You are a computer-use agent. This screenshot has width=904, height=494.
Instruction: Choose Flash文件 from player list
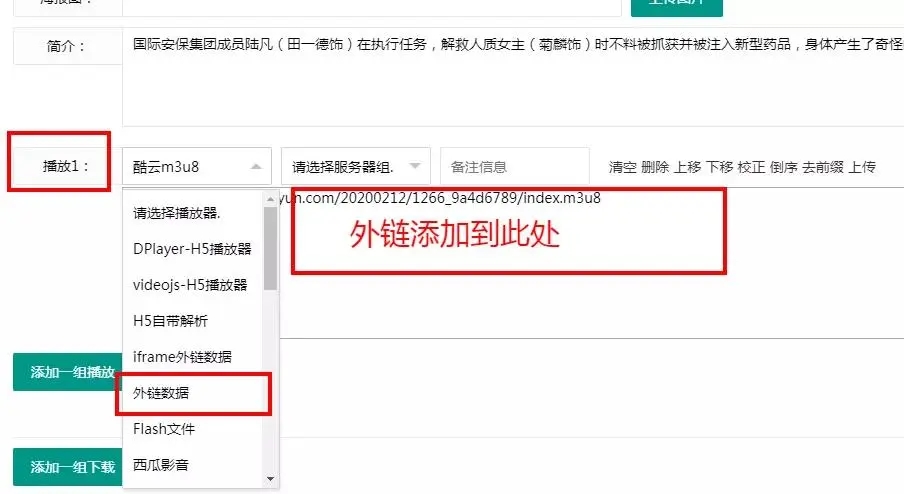tap(163, 429)
